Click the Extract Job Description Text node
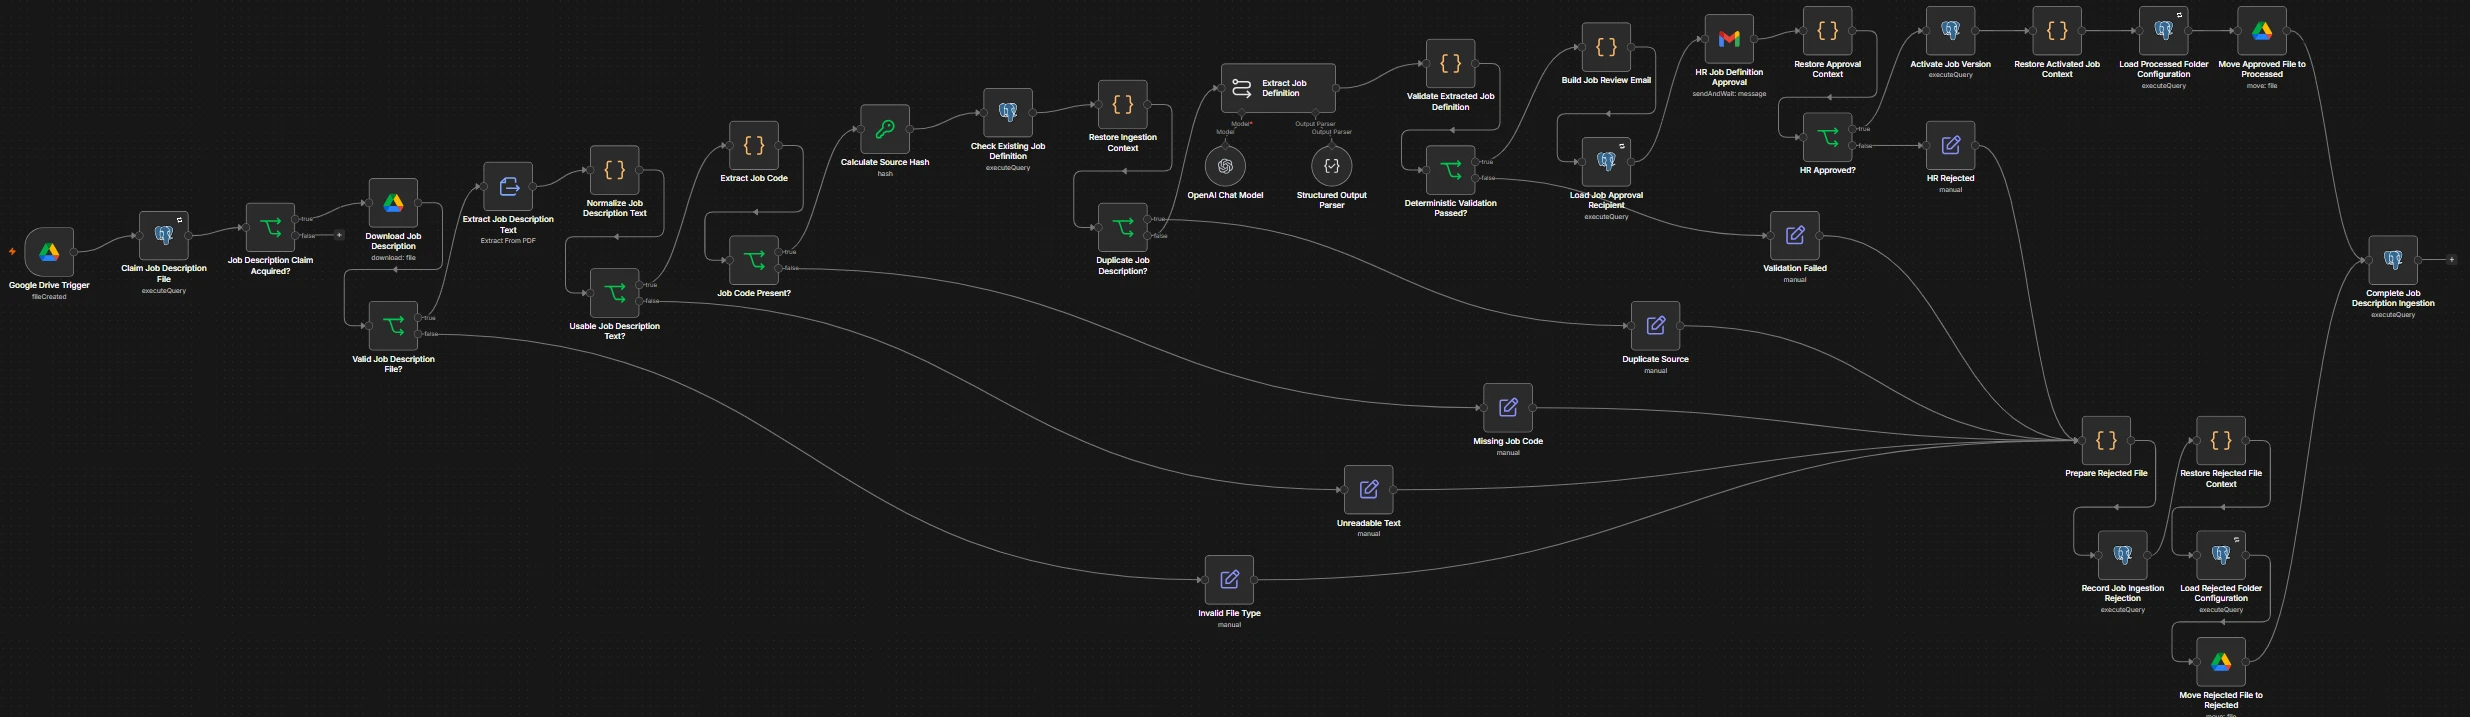Viewport: 2470px width, 717px height. [x=508, y=187]
